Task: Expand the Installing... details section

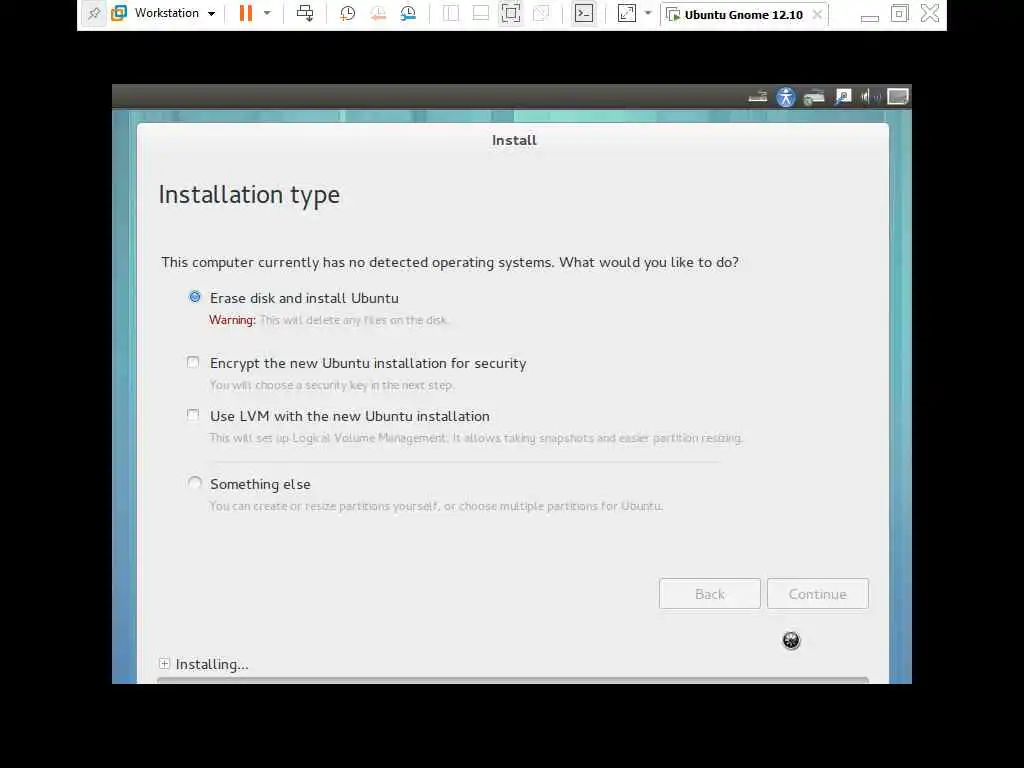Action: (165, 664)
